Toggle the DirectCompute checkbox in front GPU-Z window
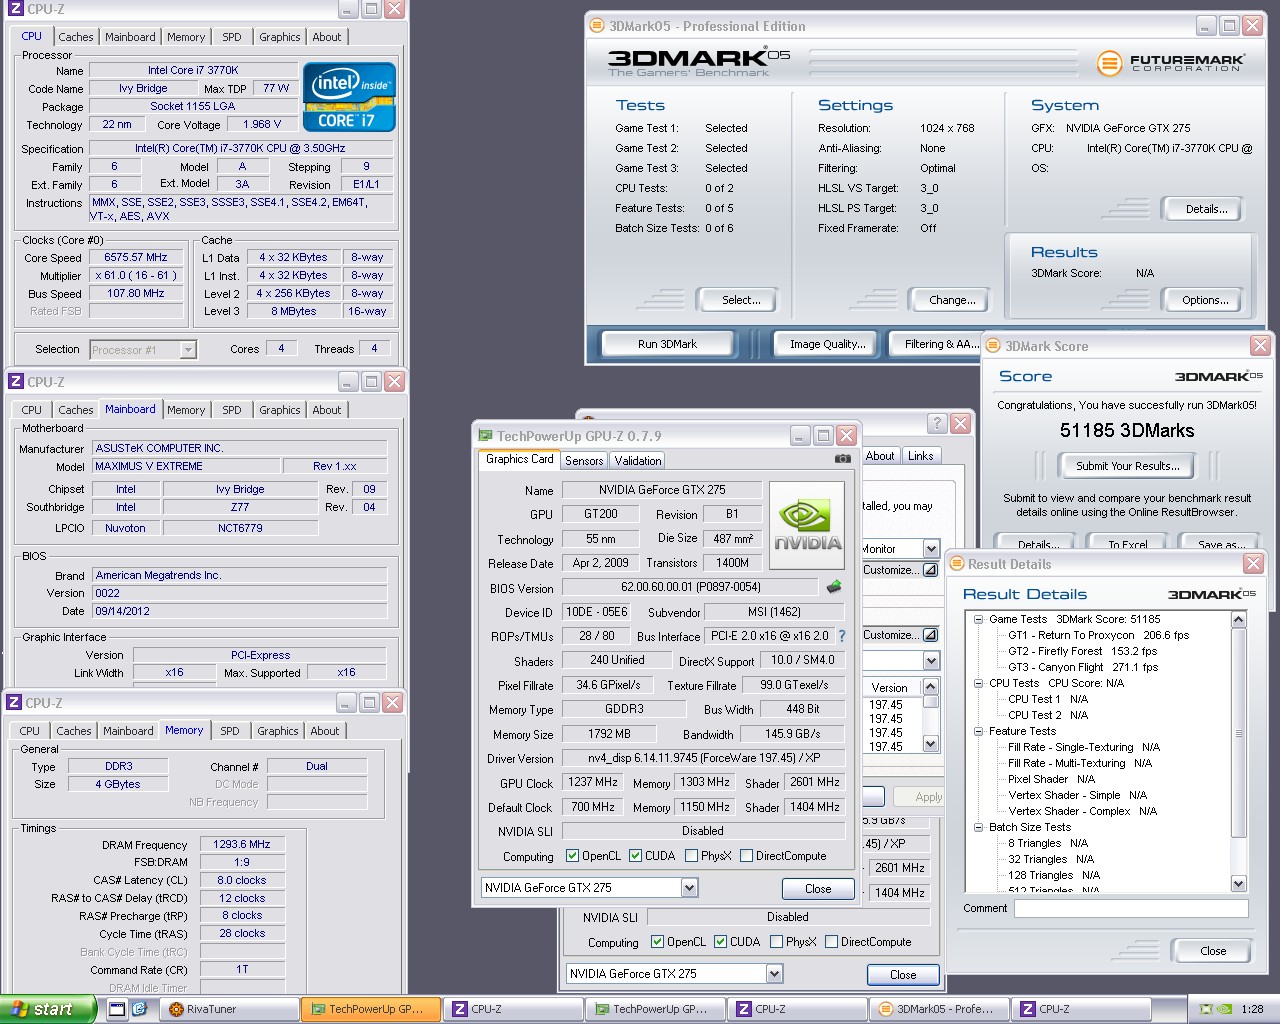The image size is (1280, 1024). [746, 856]
